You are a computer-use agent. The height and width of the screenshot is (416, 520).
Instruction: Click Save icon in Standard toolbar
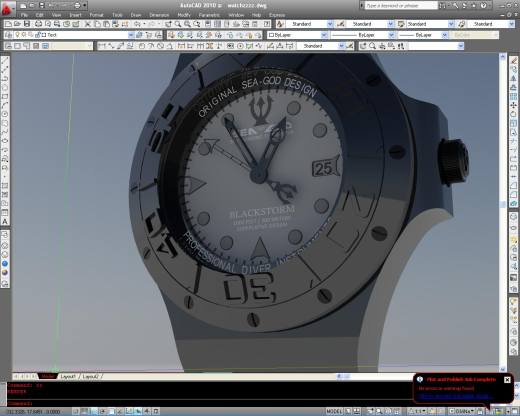tap(27, 24)
